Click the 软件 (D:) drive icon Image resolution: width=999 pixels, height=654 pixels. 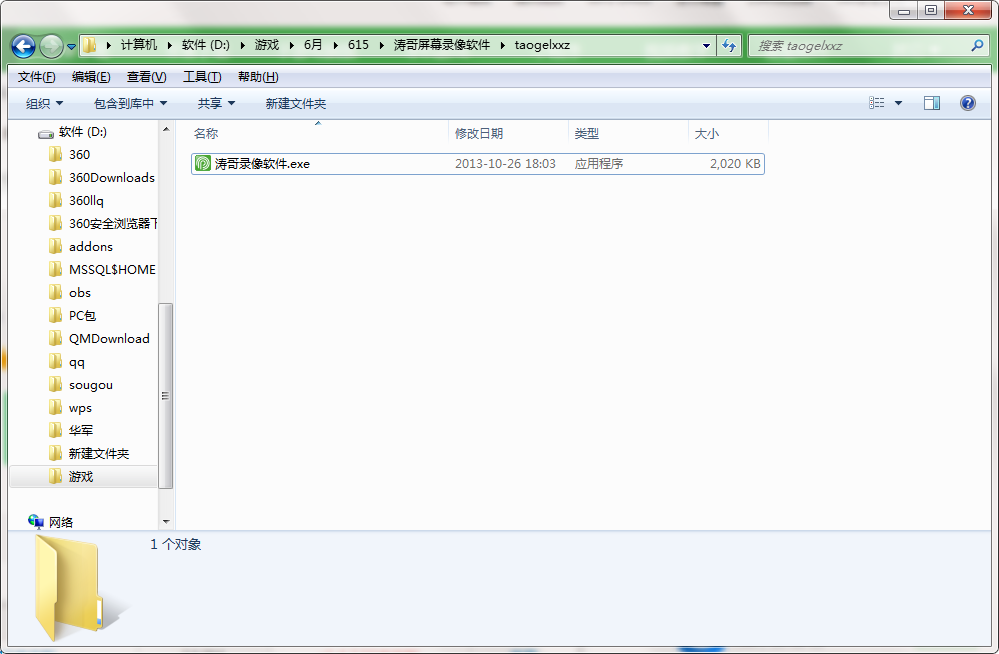[46, 132]
